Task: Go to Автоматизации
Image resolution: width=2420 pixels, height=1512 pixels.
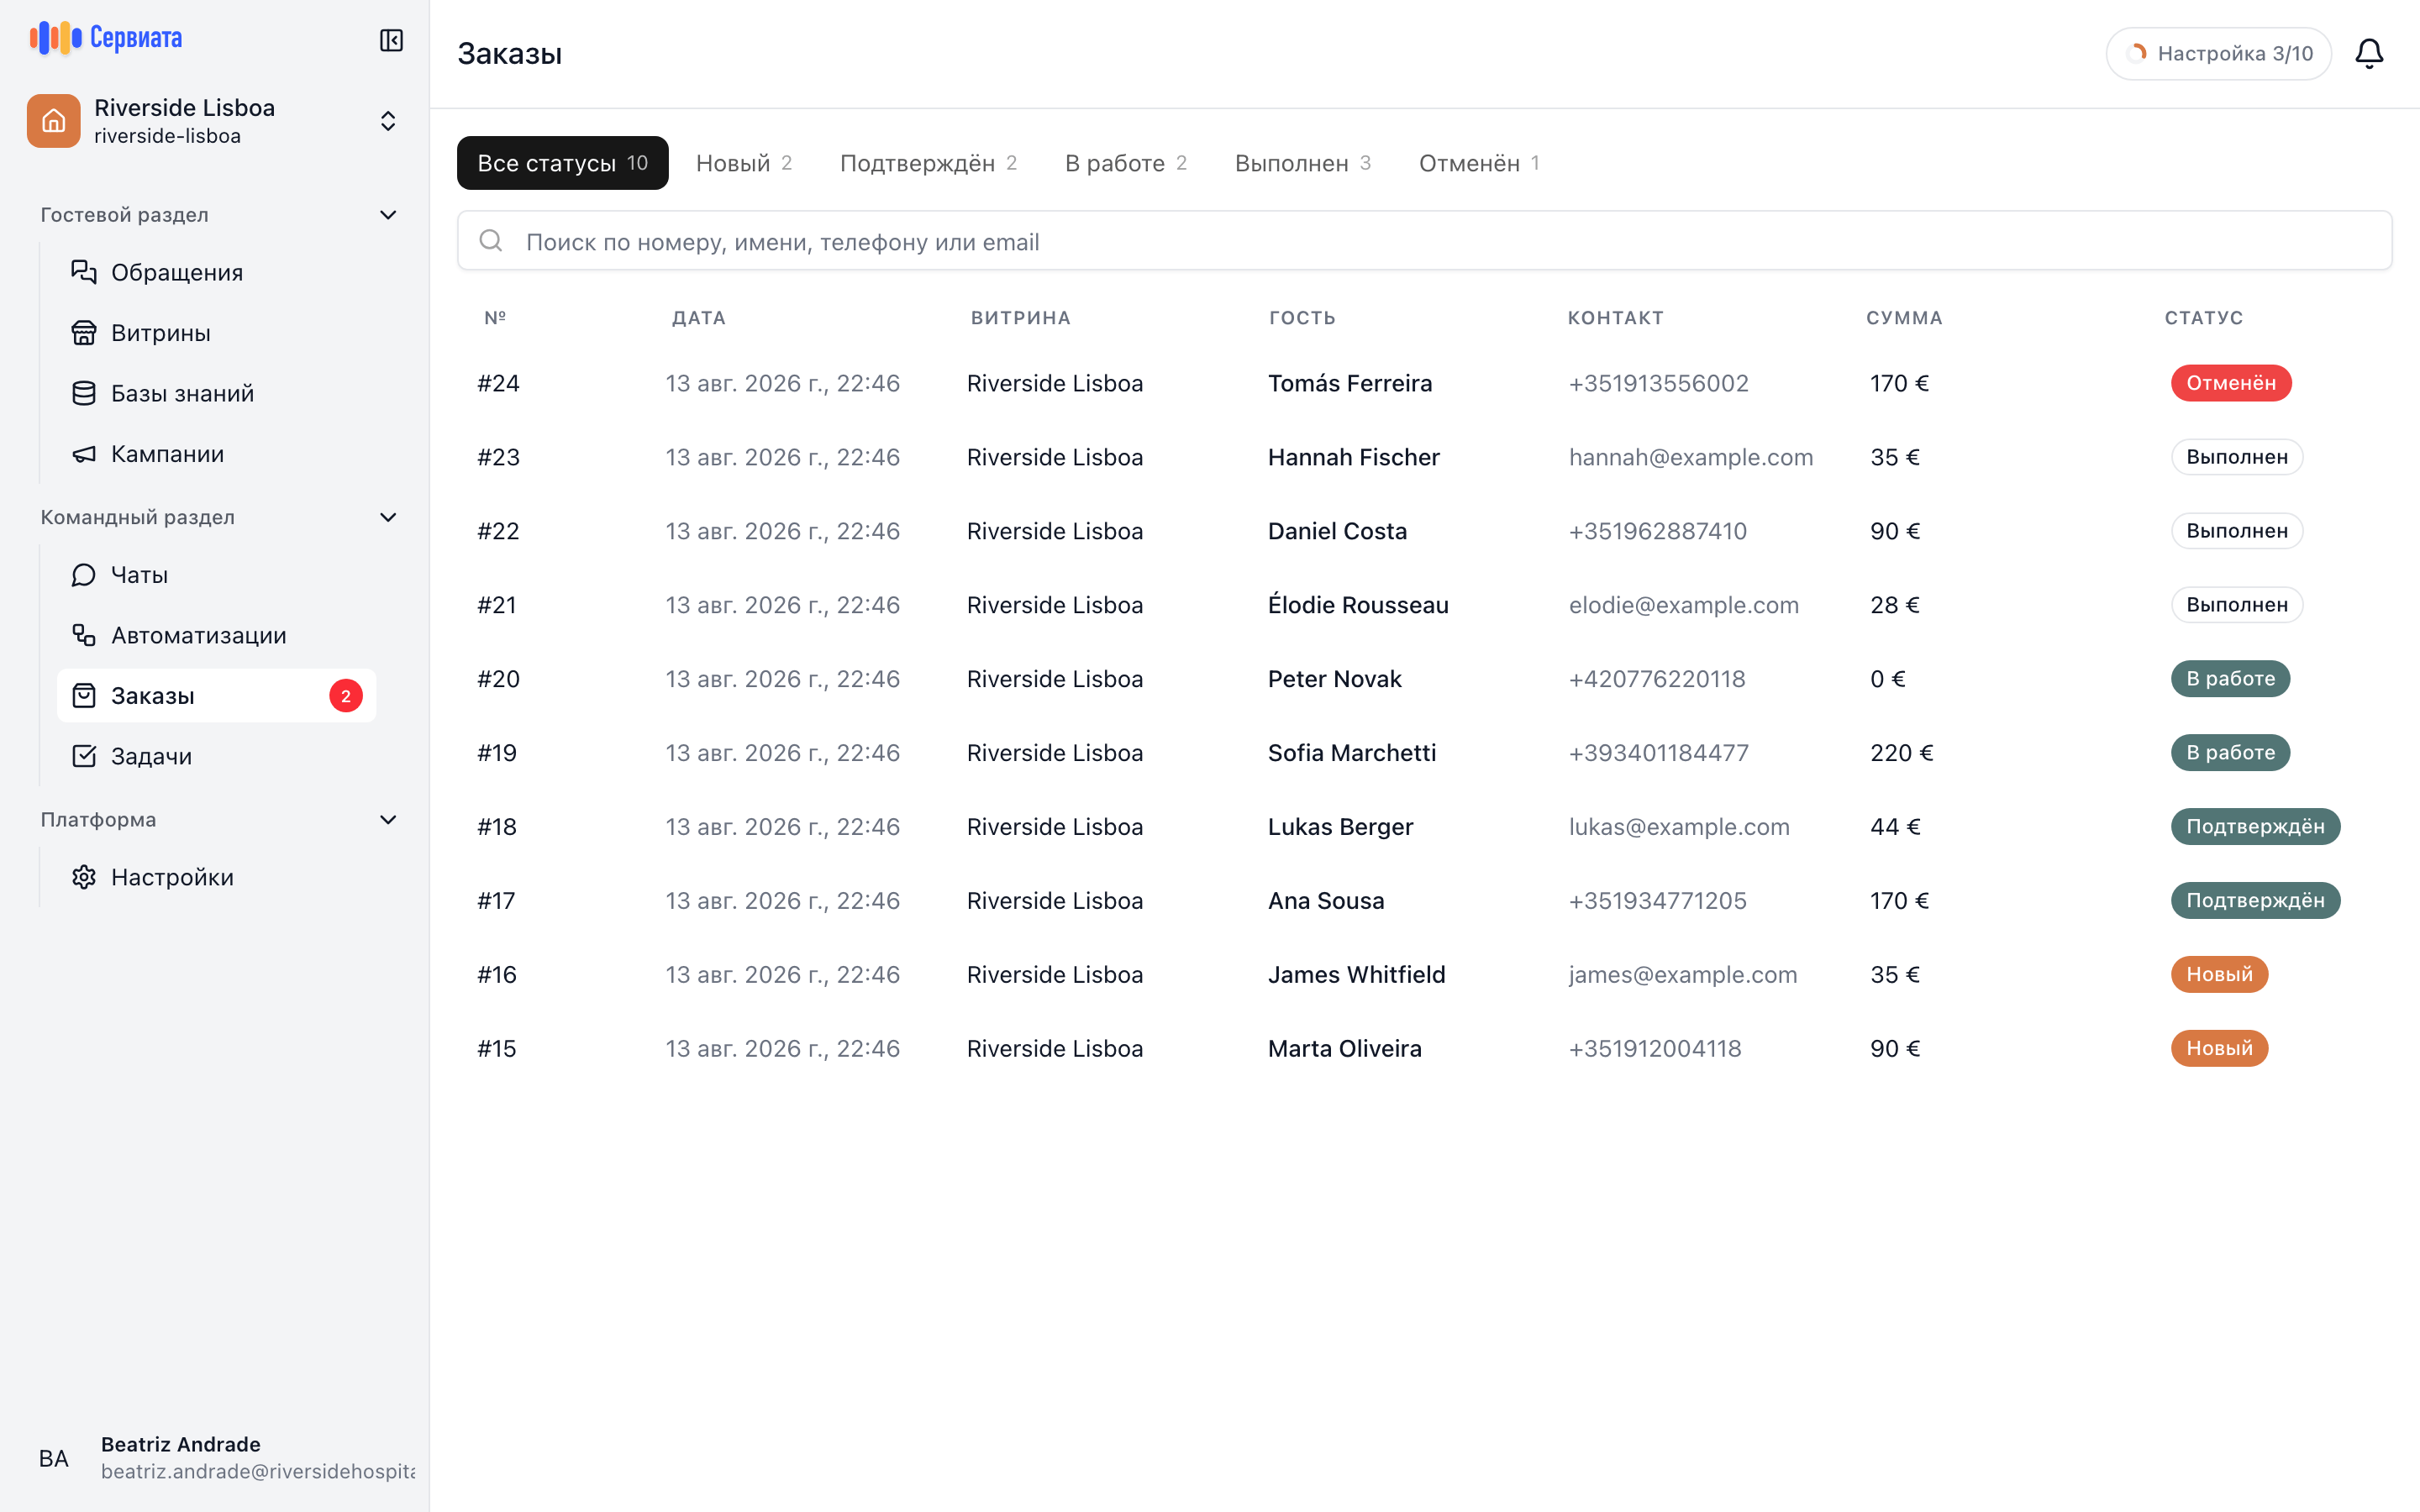Action: 217,635
